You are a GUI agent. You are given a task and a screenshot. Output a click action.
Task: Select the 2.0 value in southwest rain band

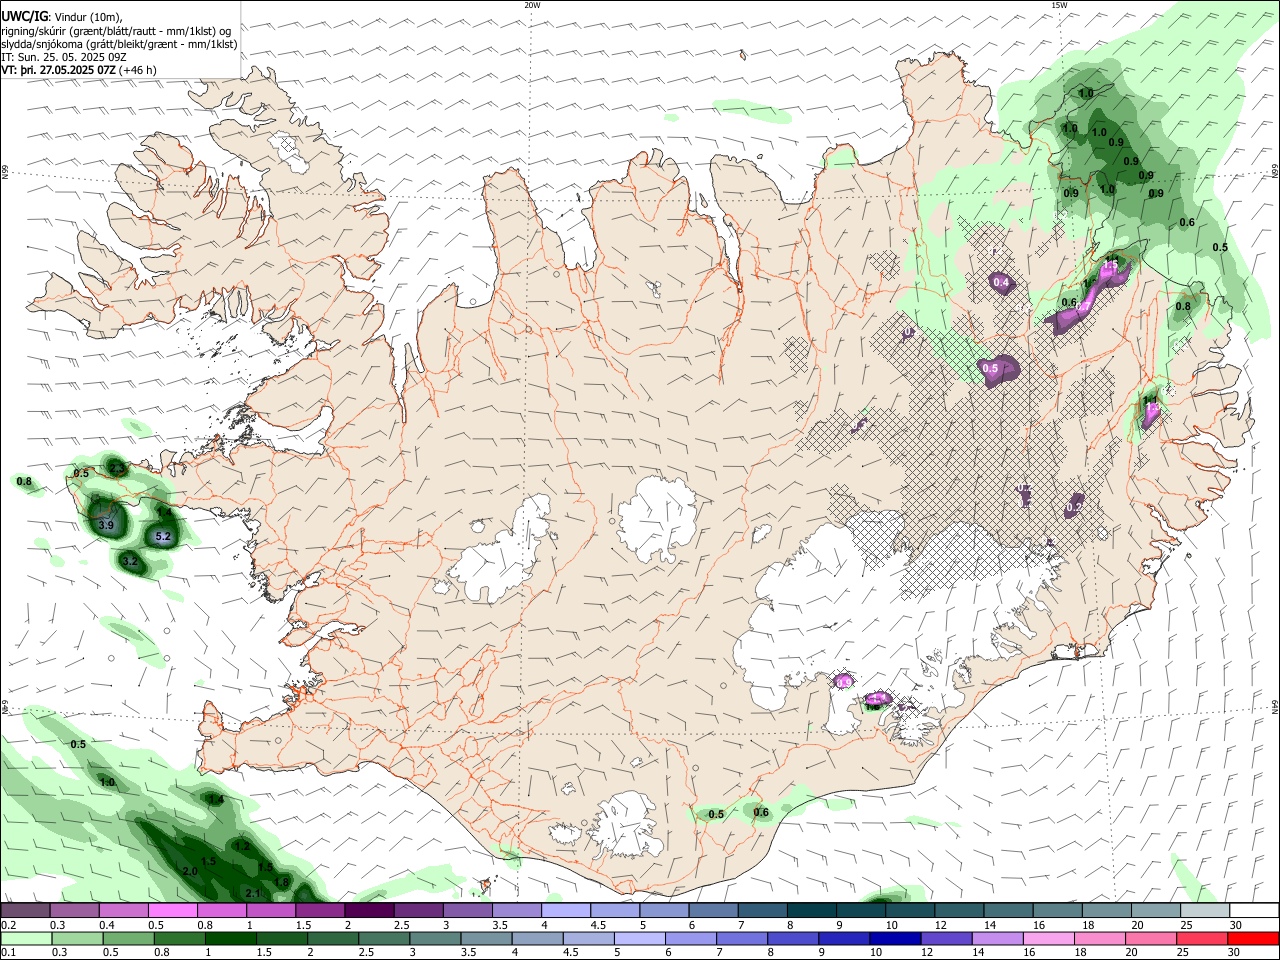coord(190,872)
